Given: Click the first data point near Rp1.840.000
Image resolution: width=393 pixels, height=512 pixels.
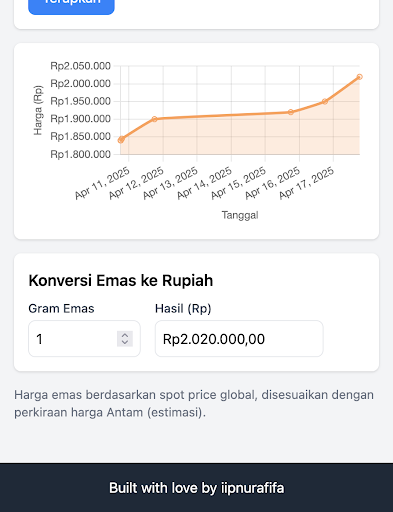Looking at the screenshot, I should tap(121, 140).
